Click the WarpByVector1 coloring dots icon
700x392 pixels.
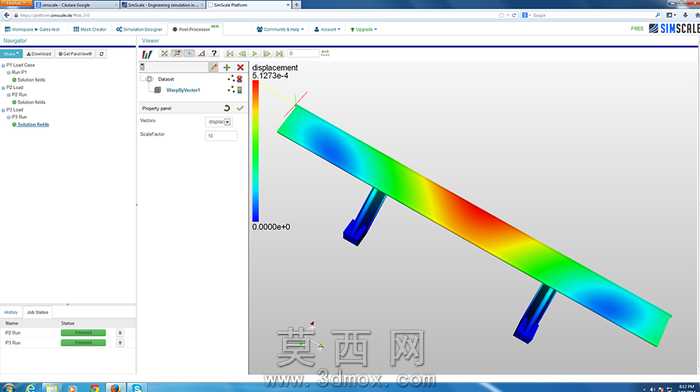231,90
